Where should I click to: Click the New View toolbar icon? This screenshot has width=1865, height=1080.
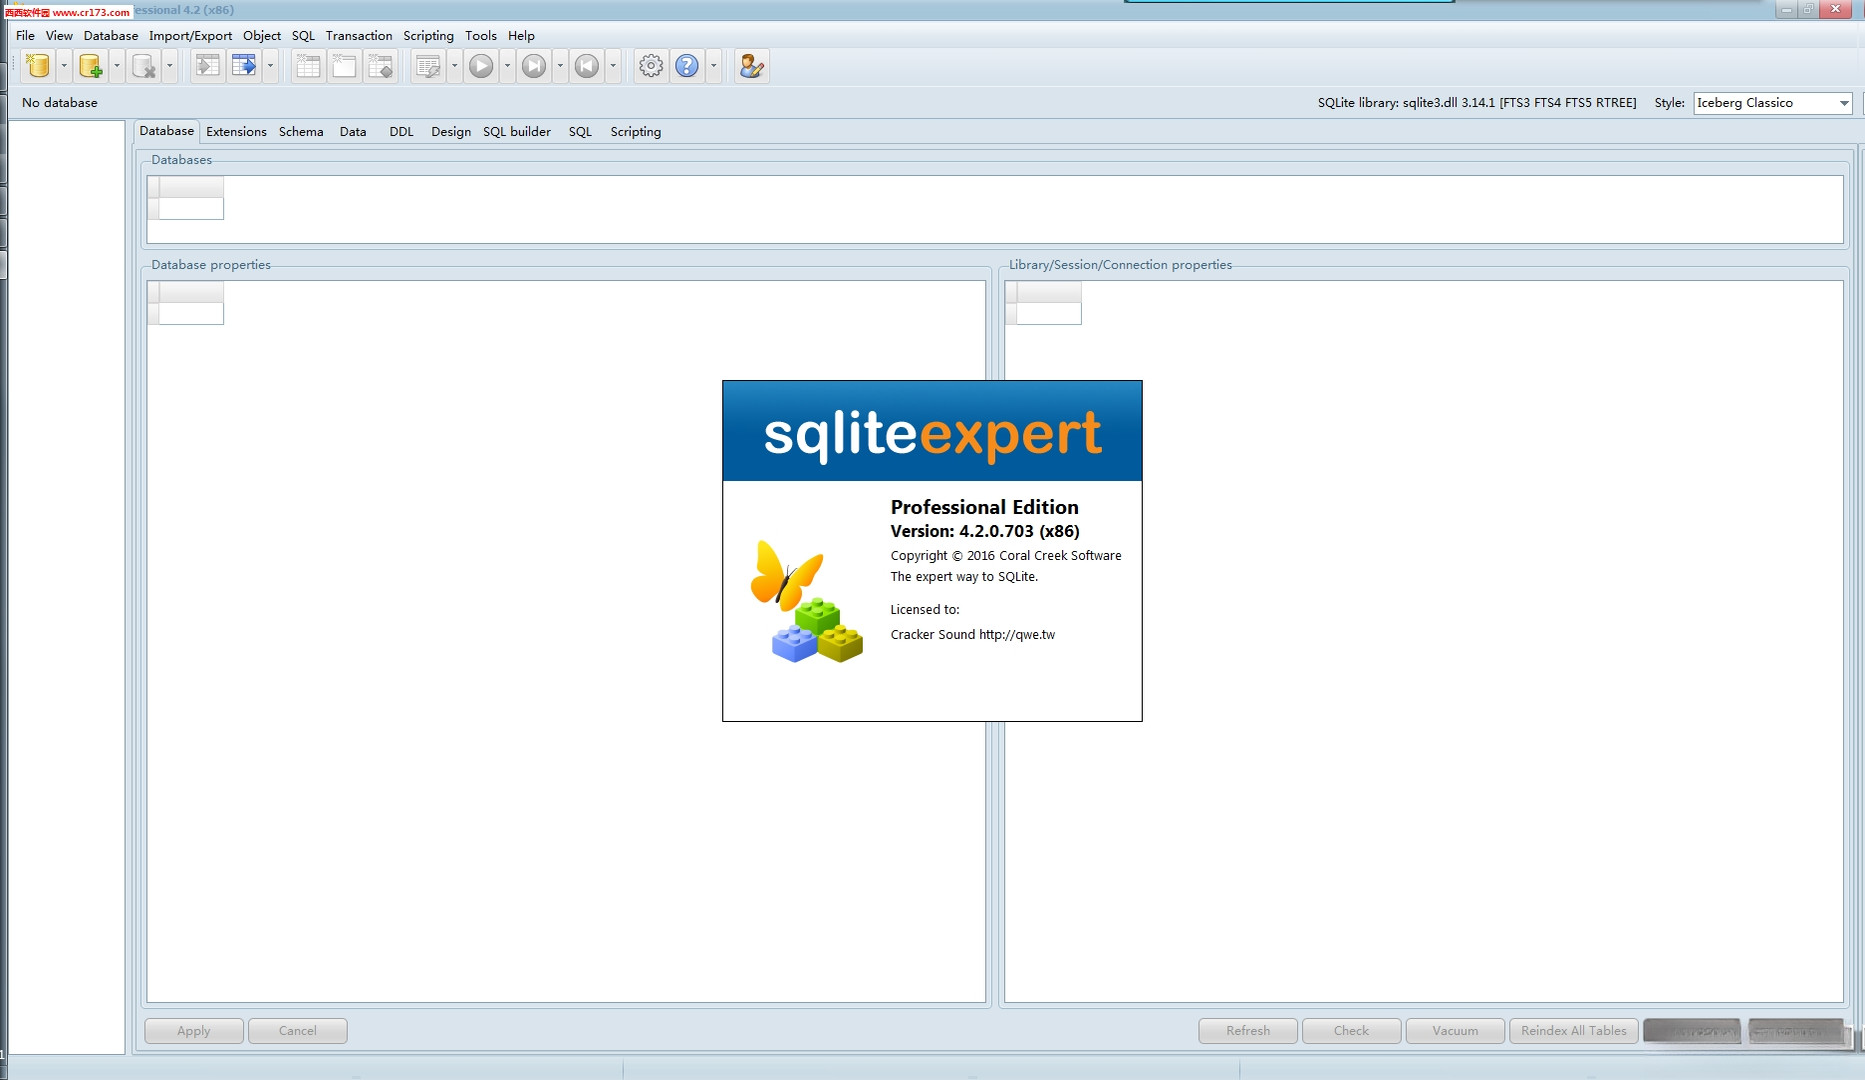click(344, 66)
